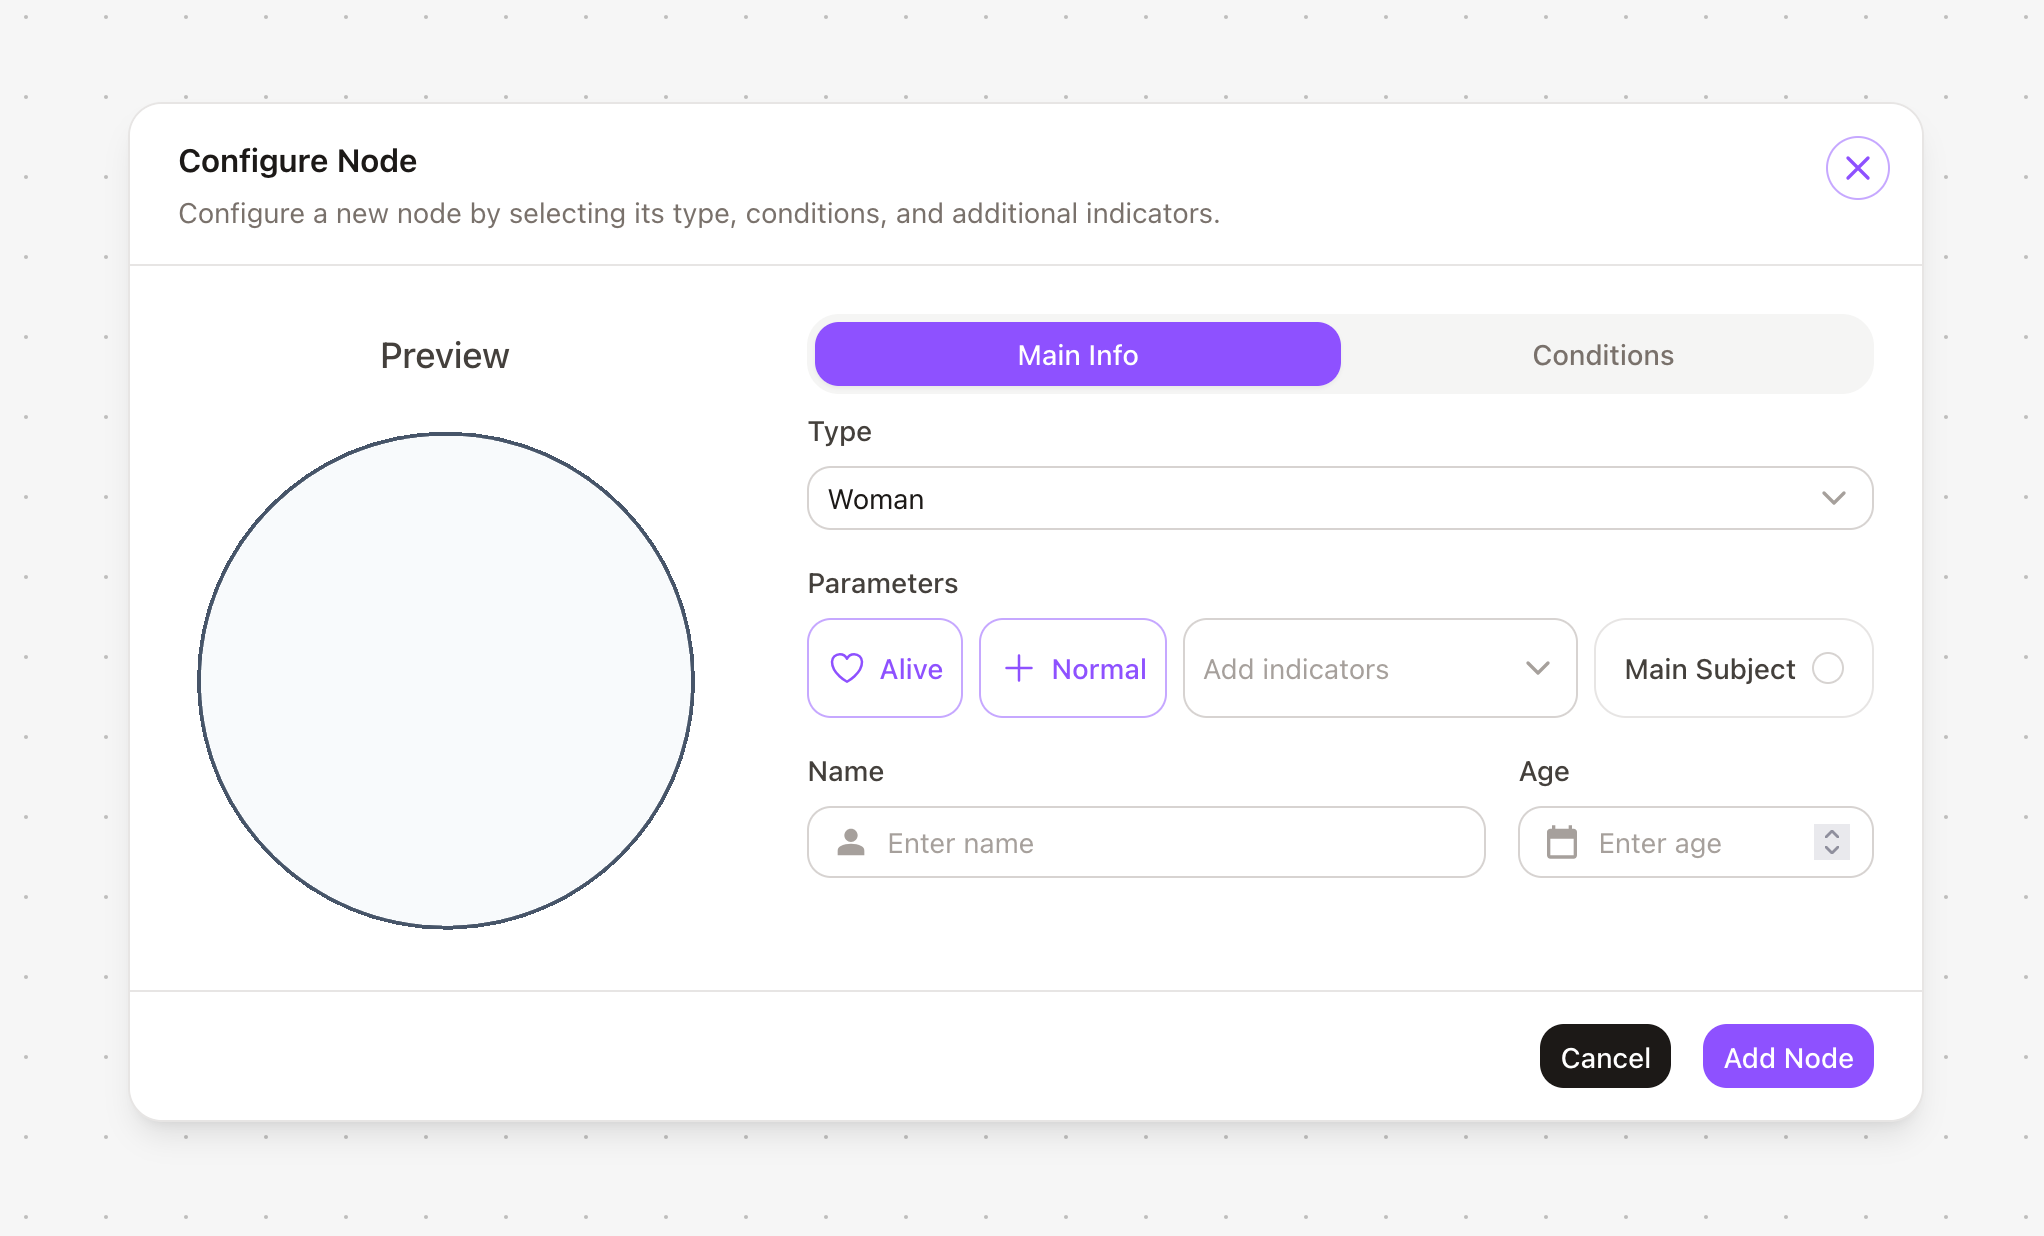The width and height of the screenshot is (2044, 1236).
Task: Click the heart icon in Alive chip
Action: (x=847, y=668)
